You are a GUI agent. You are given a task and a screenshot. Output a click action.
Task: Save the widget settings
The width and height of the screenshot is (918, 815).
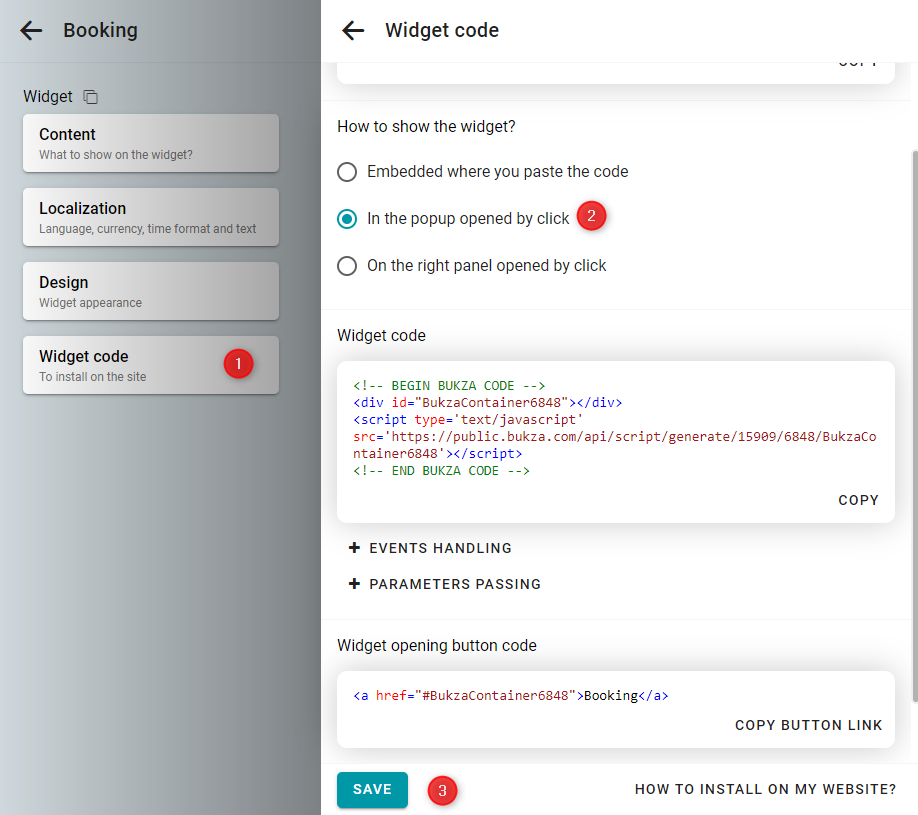pos(372,789)
